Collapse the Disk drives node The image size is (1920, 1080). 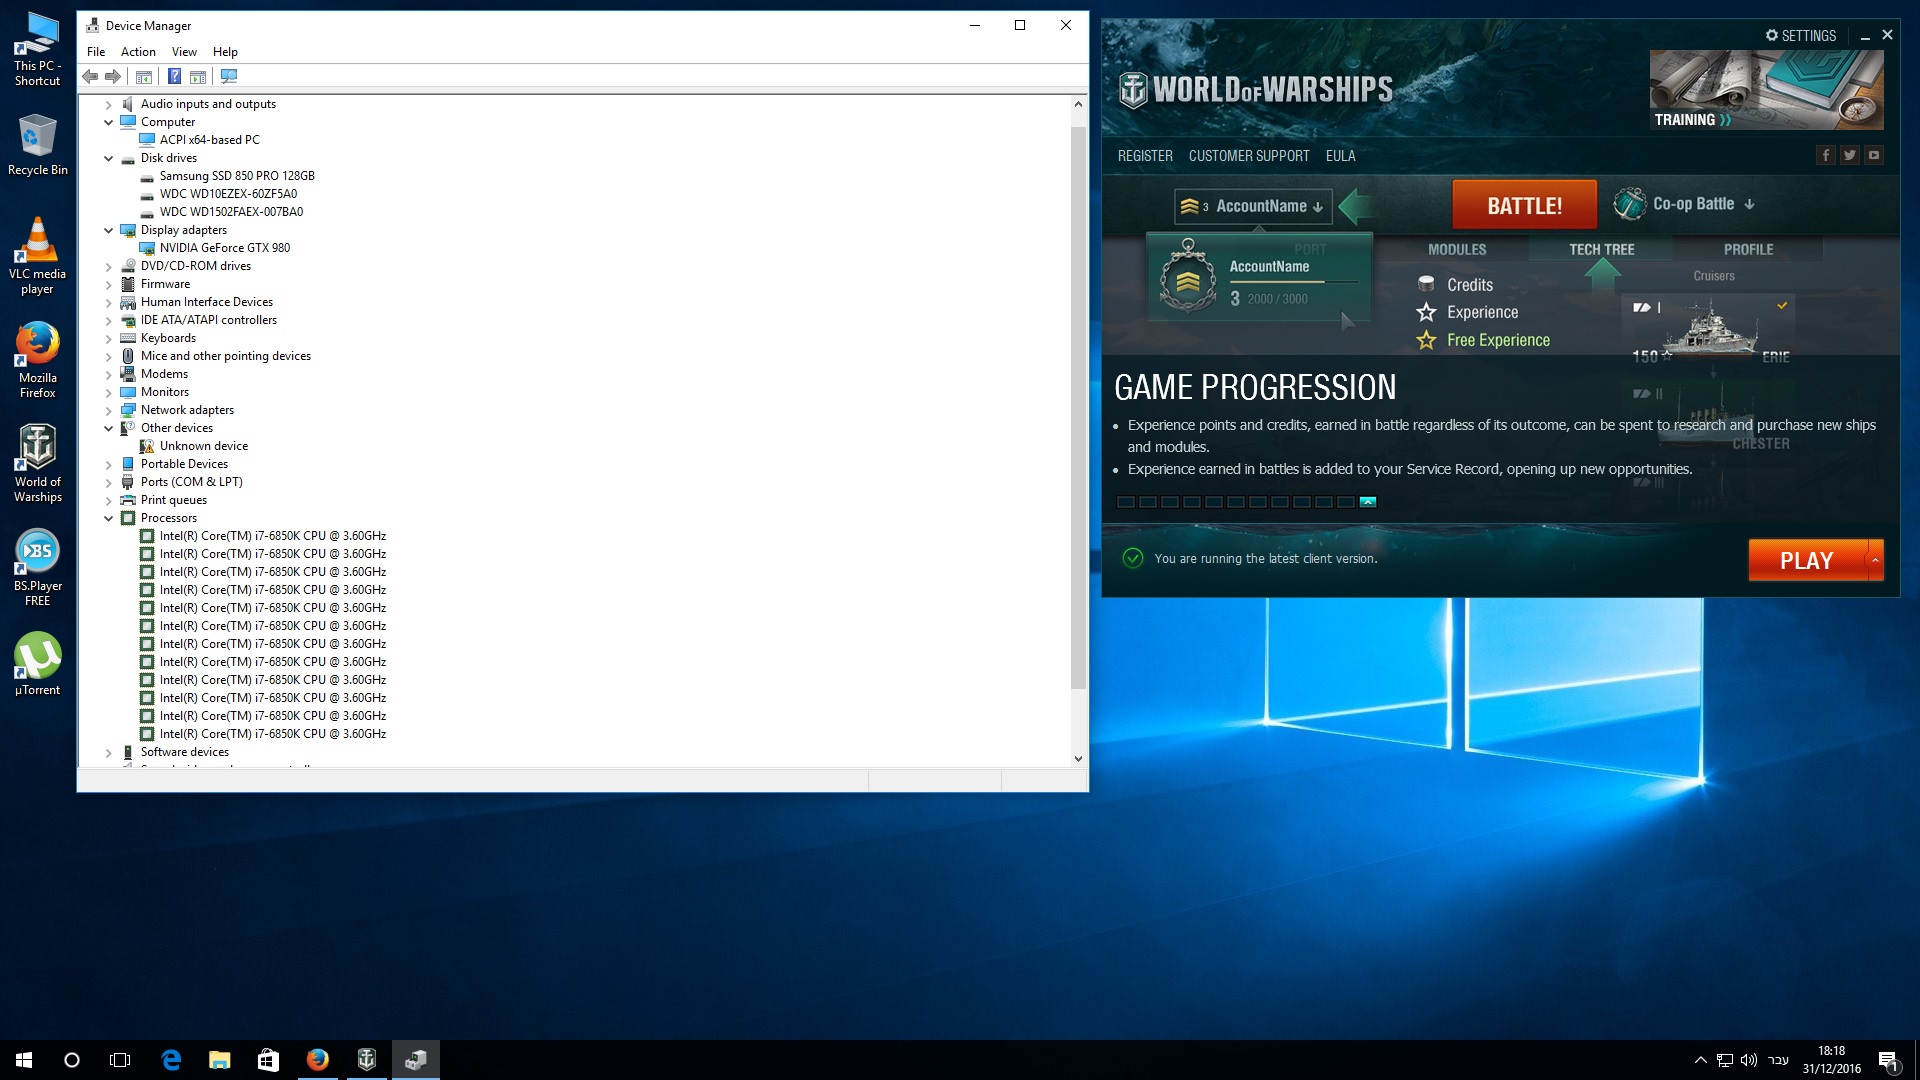click(109, 158)
